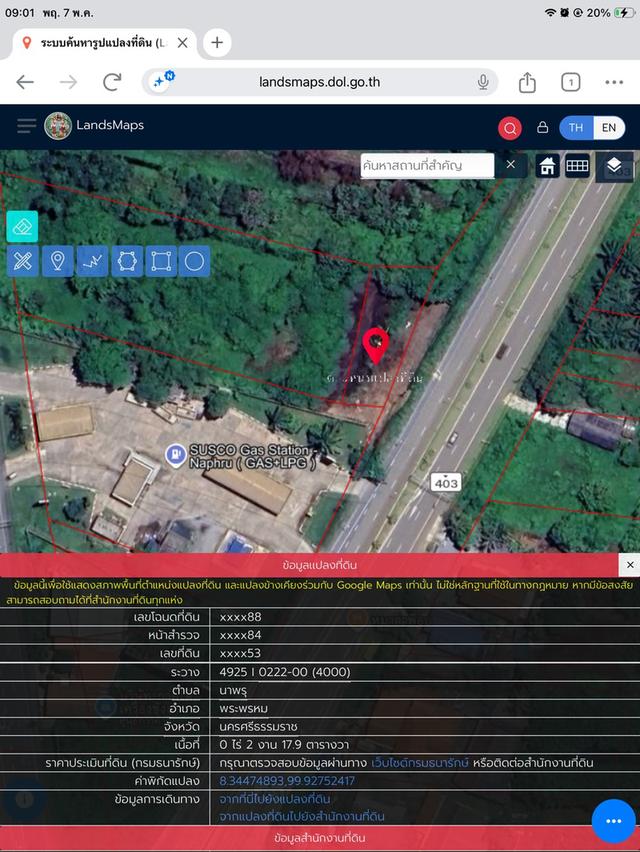Tap the red parcel location pin

(x=376, y=346)
